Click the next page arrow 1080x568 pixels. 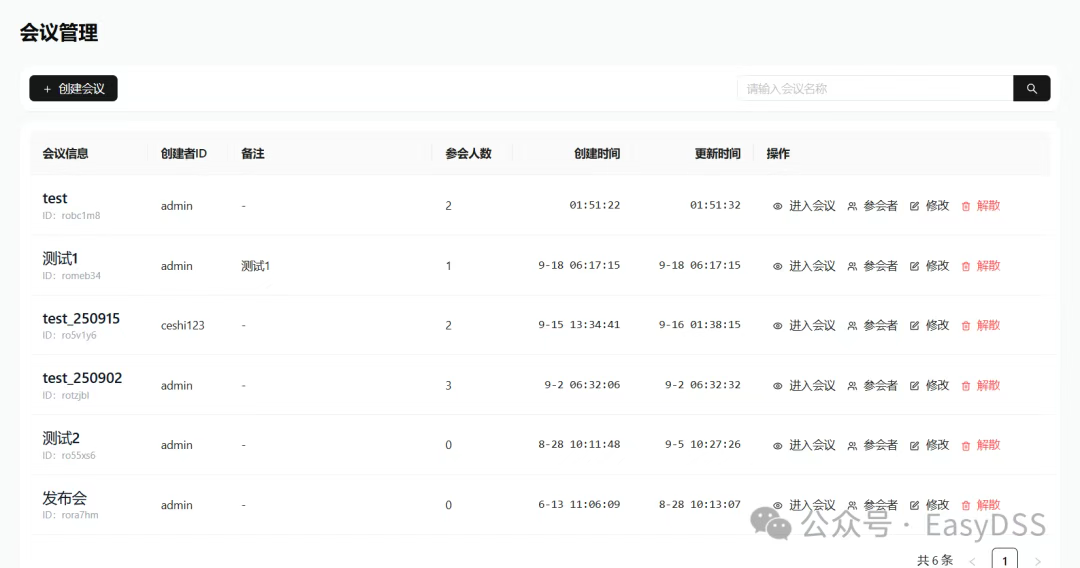(x=1037, y=561)
